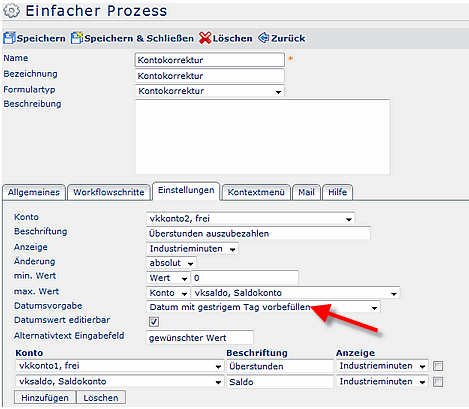Click into the Beschreibung text area
Image resolution: width=469 pixels, height=409 pixels.
coord(263,137)
